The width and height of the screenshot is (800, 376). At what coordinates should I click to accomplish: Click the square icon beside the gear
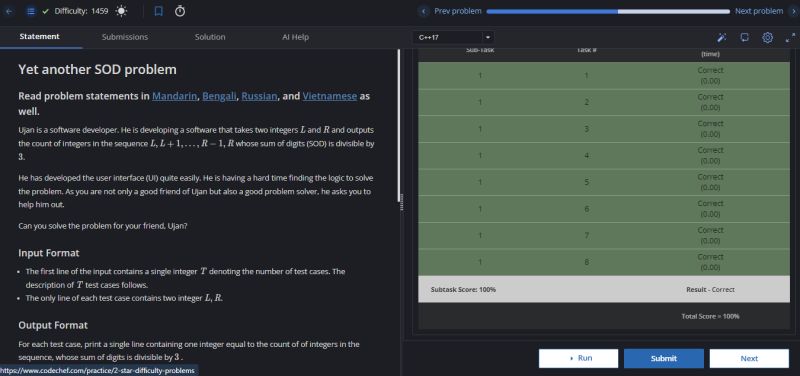744,37
